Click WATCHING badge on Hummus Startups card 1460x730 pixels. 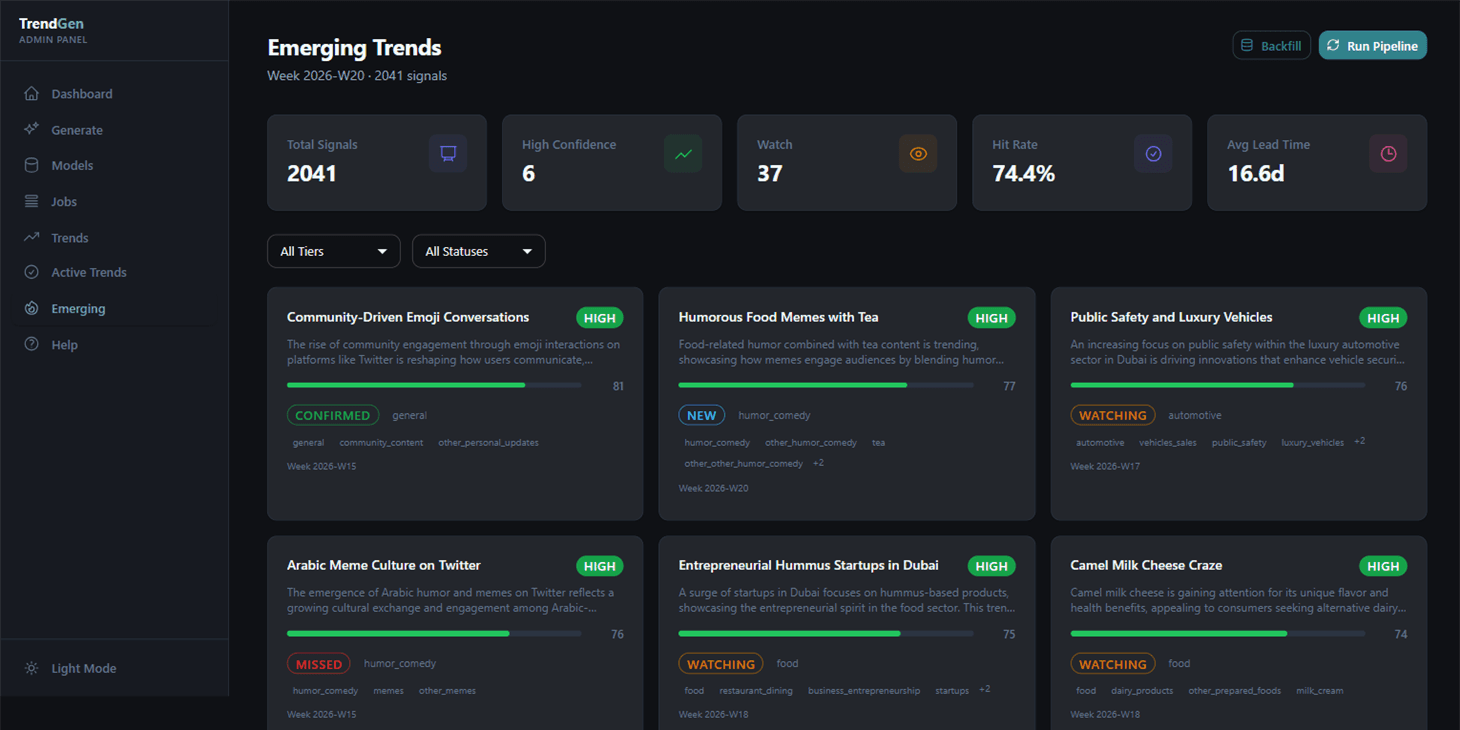721,663
